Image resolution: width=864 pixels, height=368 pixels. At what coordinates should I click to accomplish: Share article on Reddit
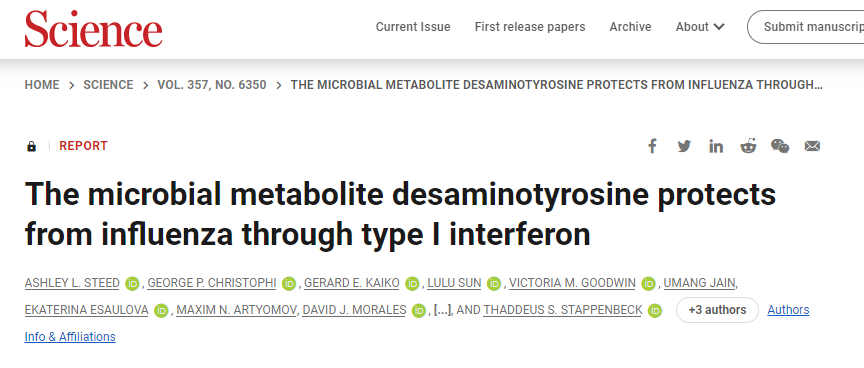click(748, 146)
